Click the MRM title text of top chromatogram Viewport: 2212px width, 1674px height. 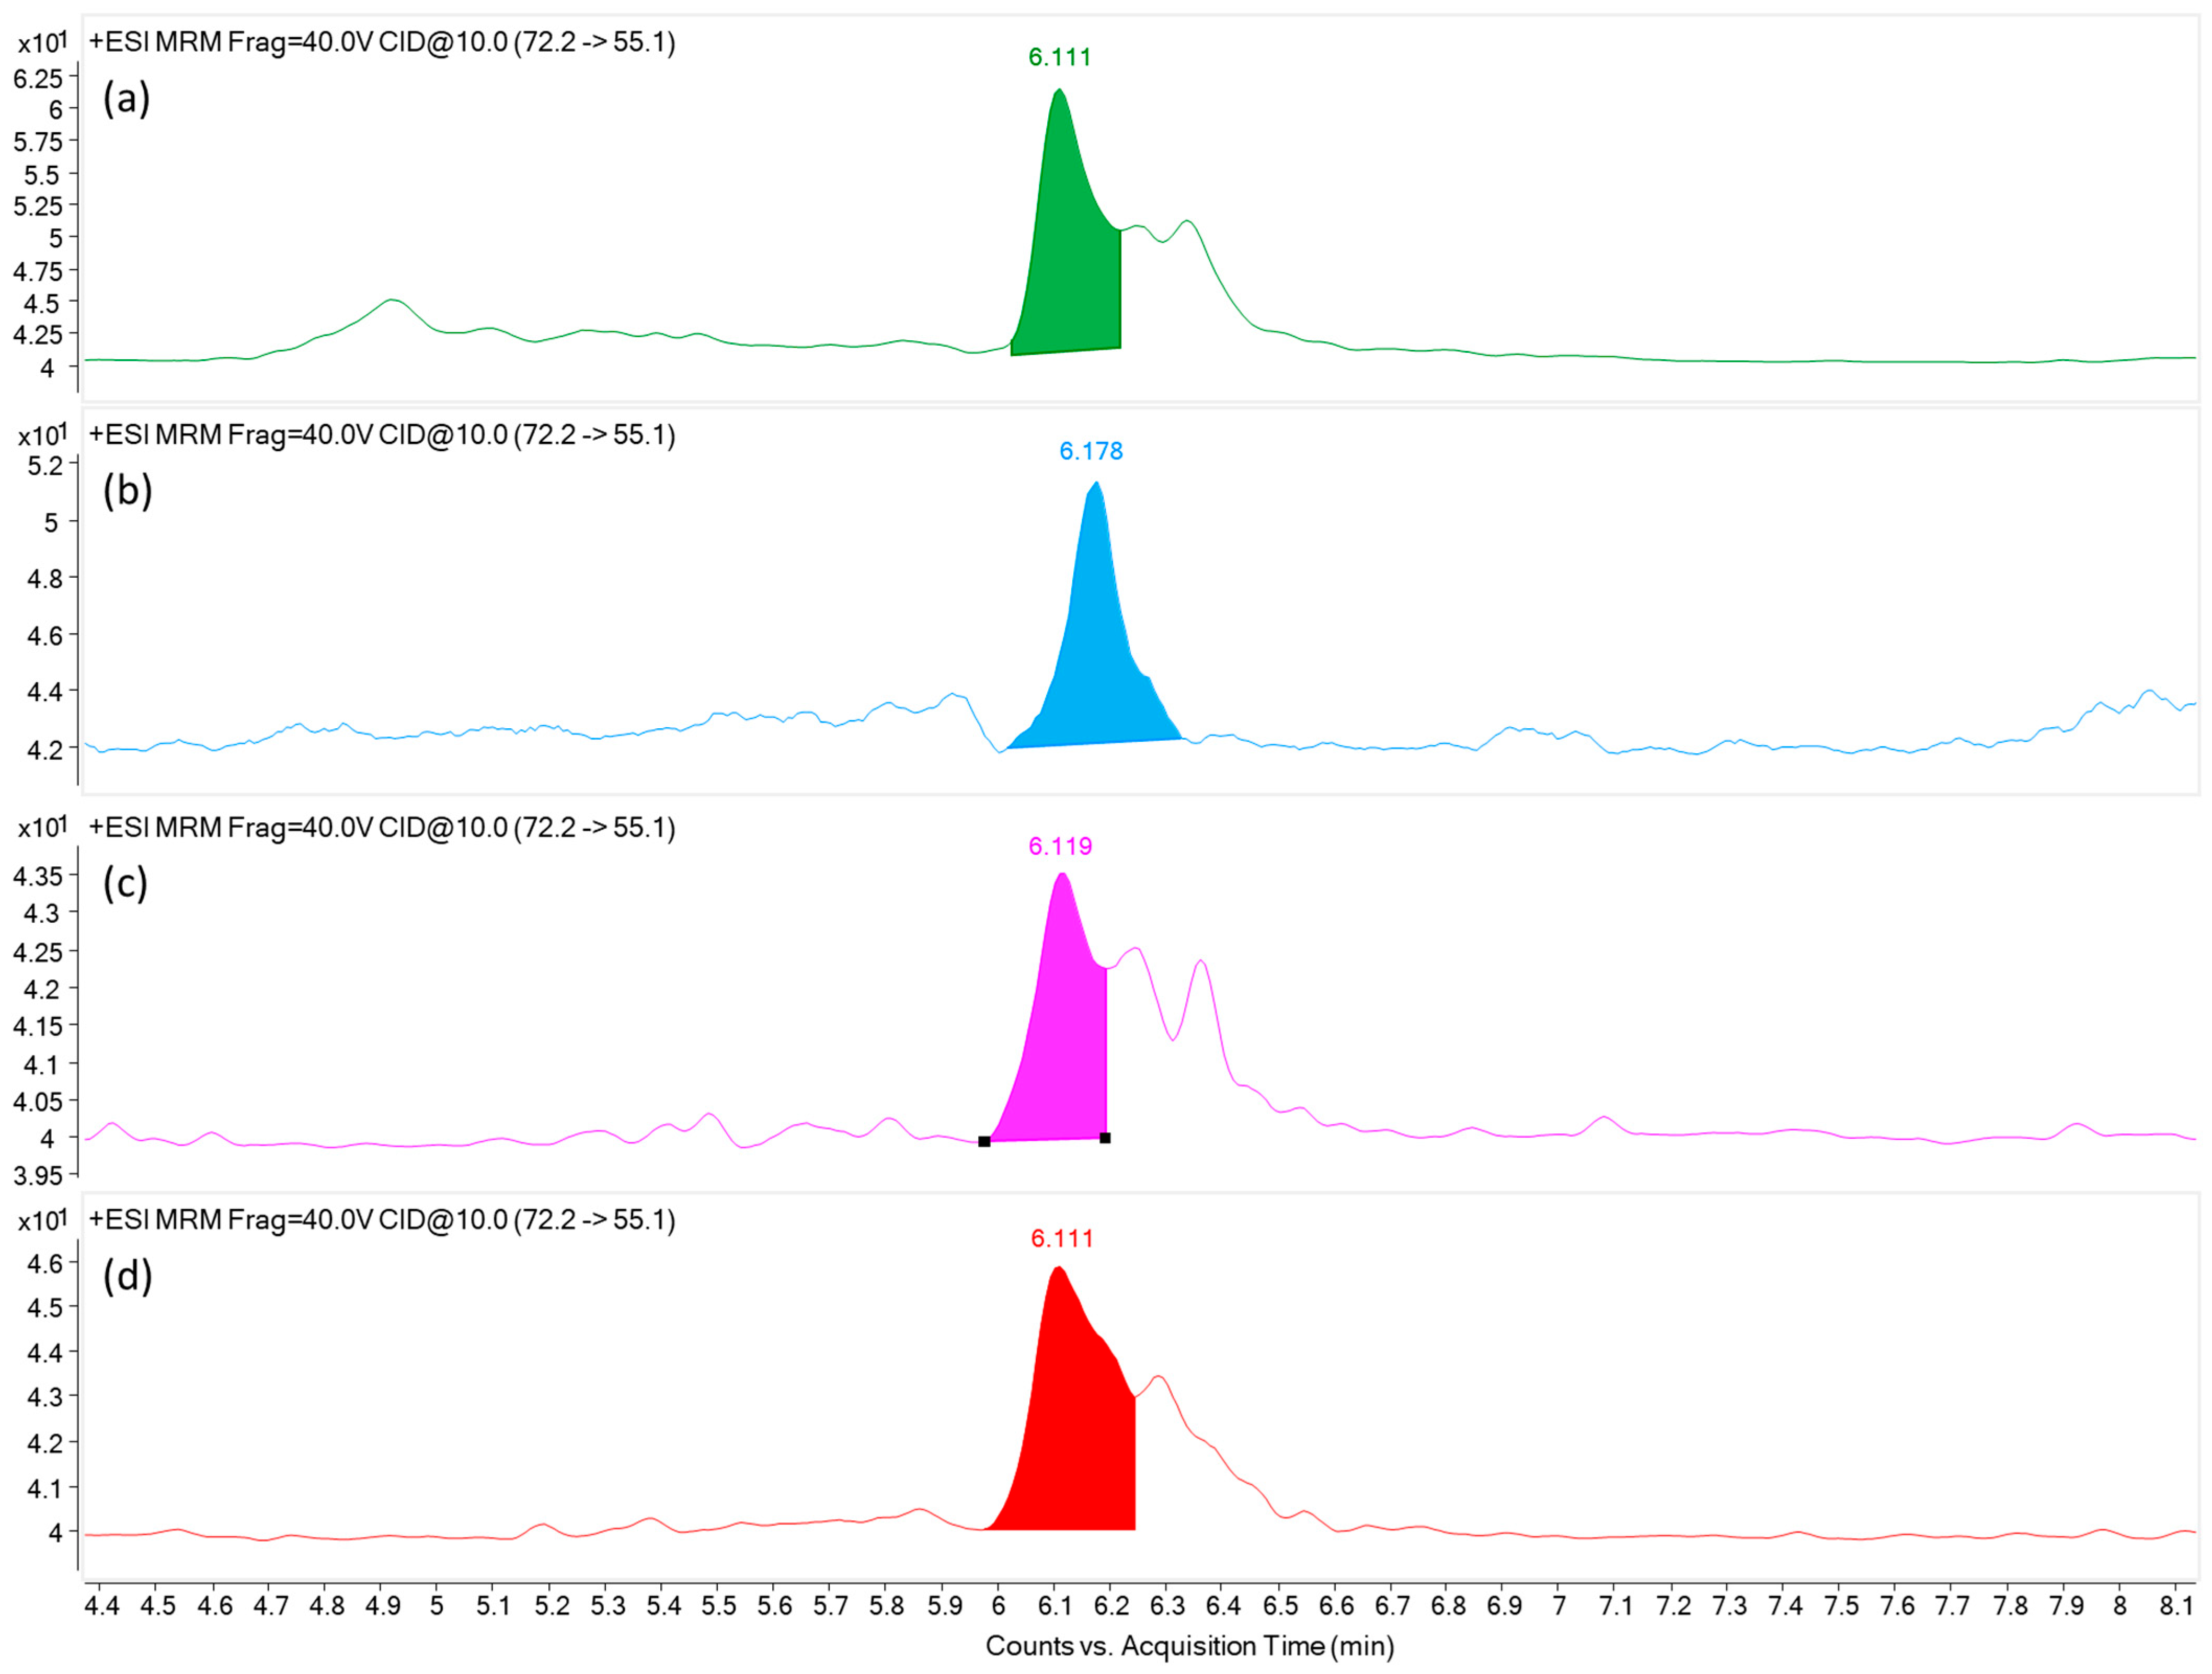pyautogui.click(x=382, y=42)
